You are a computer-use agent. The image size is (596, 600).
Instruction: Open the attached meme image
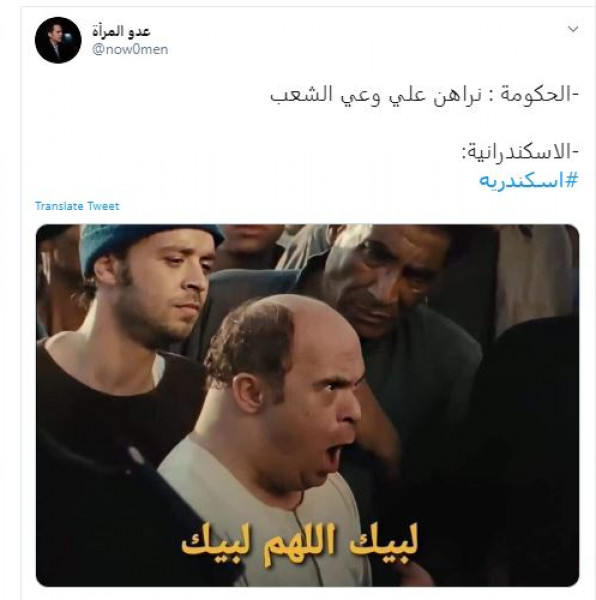[308, 405]
